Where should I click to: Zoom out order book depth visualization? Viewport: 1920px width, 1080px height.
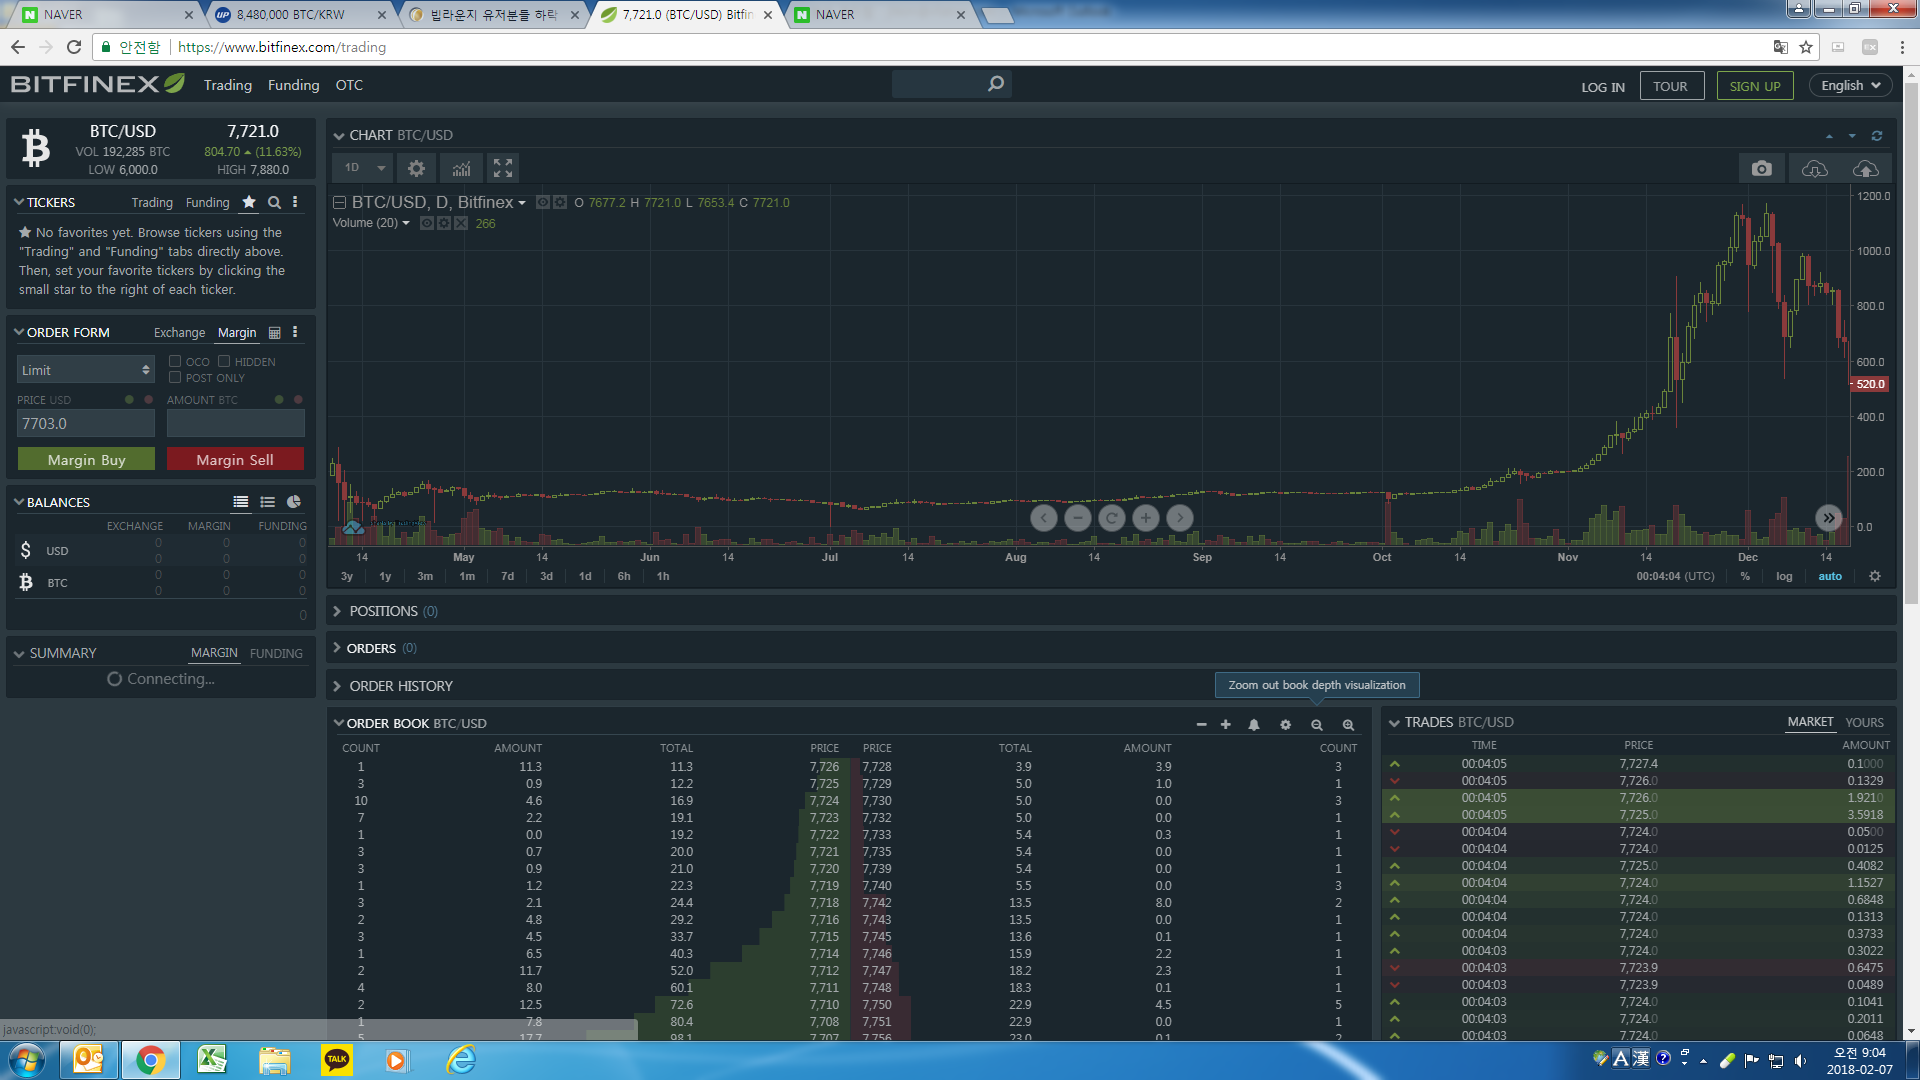[x=1317, y=725]
